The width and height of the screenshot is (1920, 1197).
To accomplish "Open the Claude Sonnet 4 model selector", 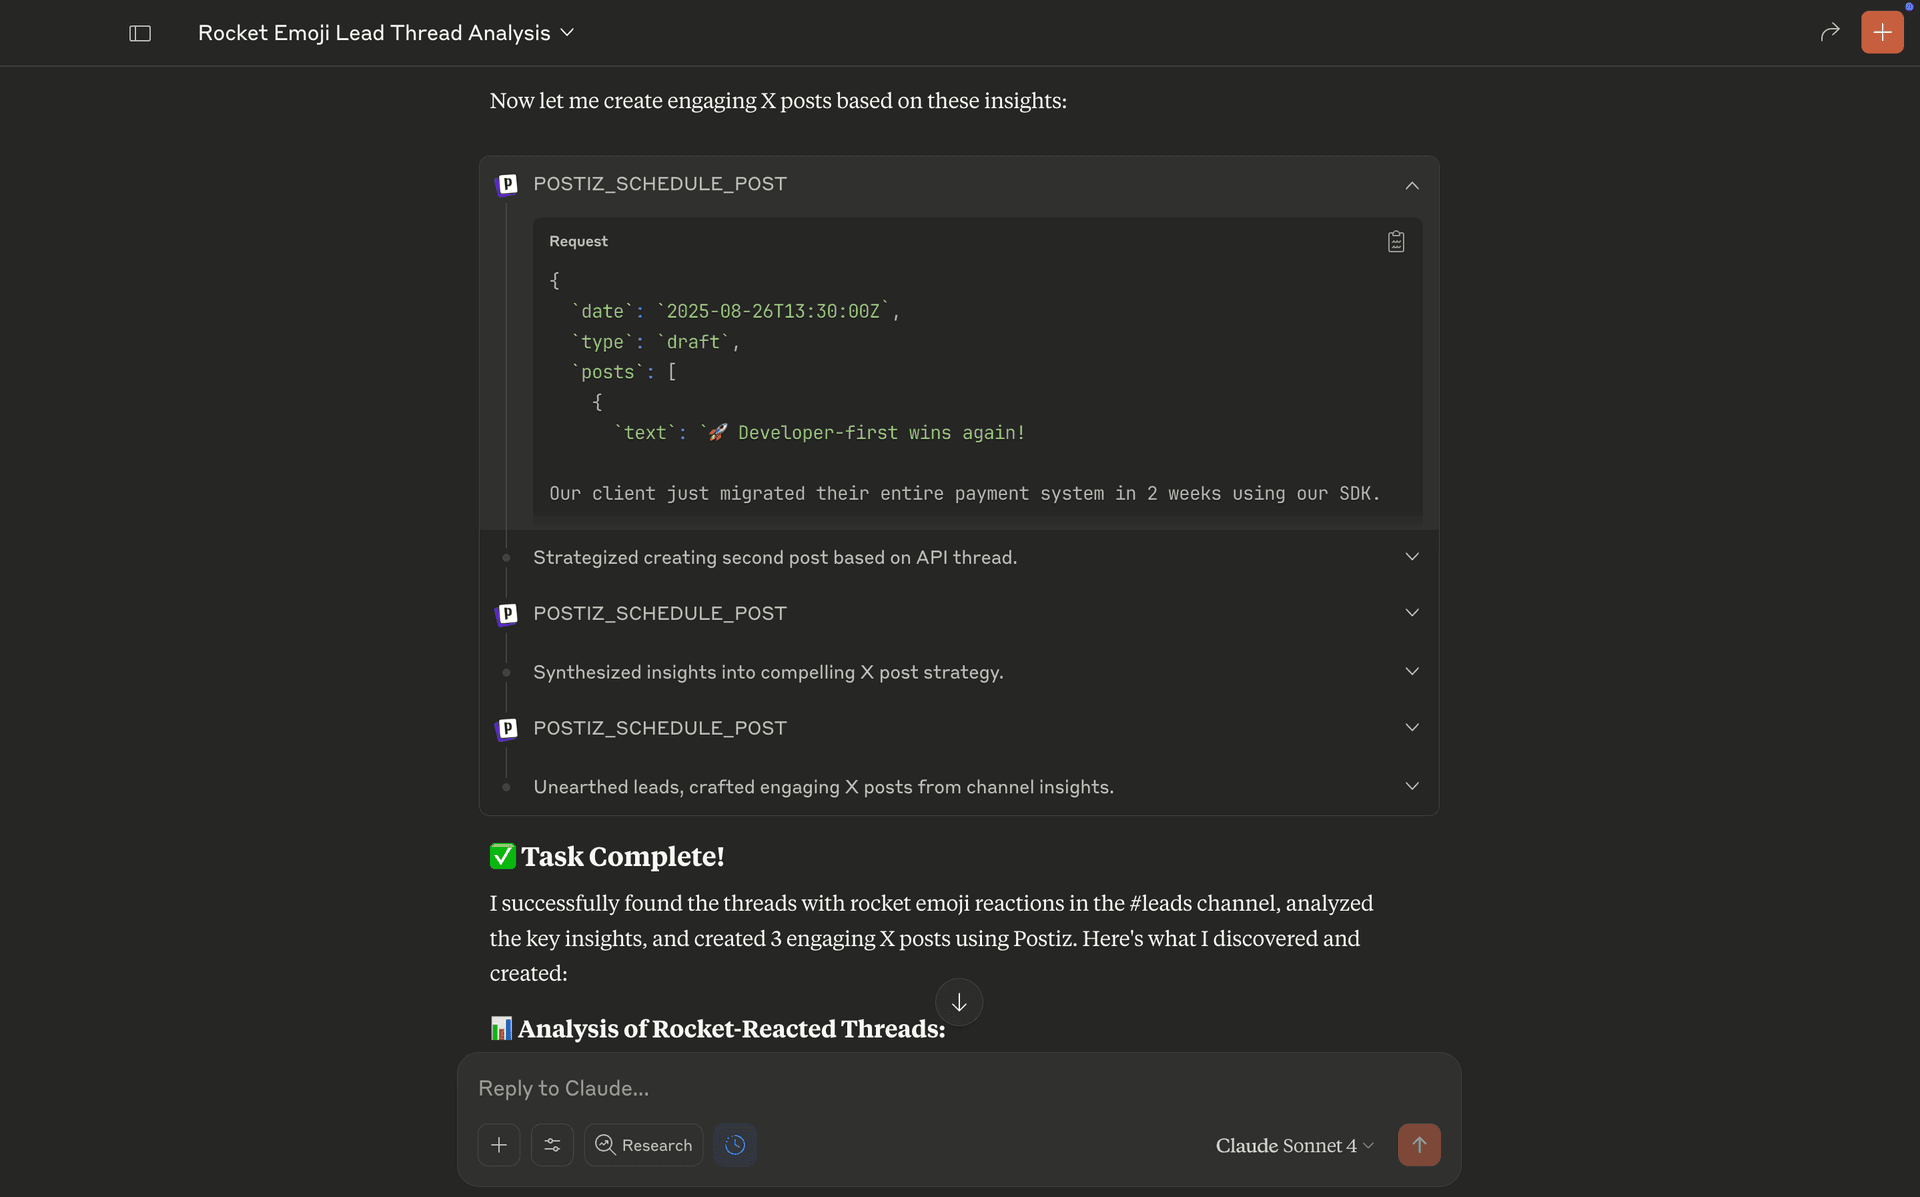I will 1294,1145.
